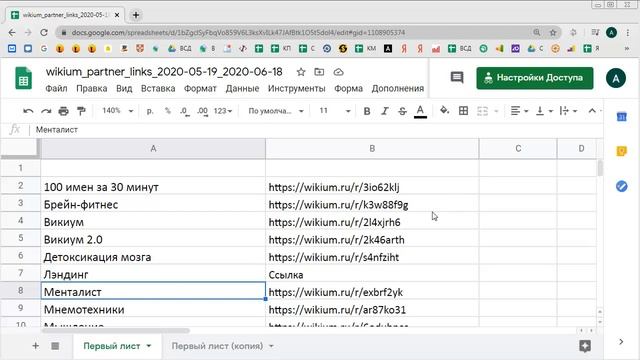Open the number format 123 dropdown
Image resolution: width=640 pixels, height=360 pixels.
tap(222, 111)
